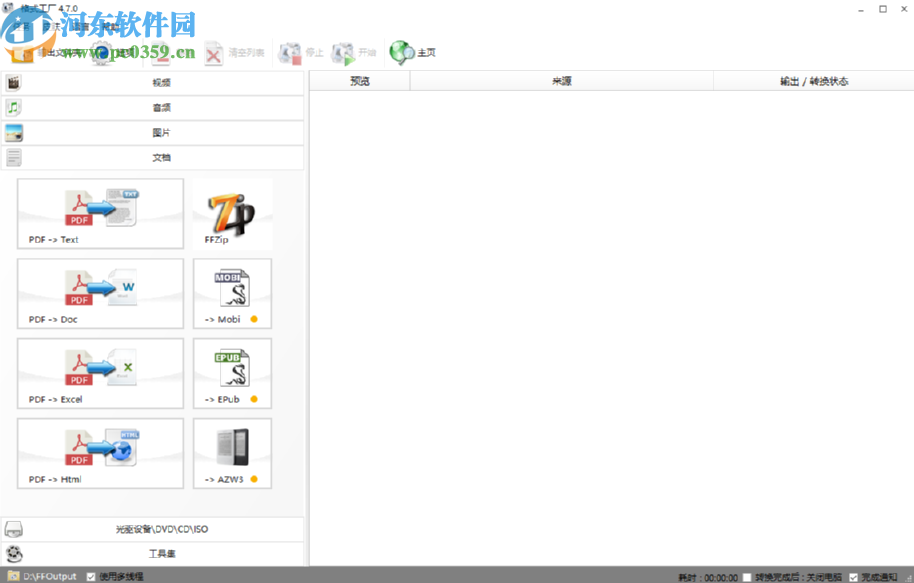The image size is (914, 583).
Task: Click the 停止 stop conversion button
Action: click(x=301, y=52)
